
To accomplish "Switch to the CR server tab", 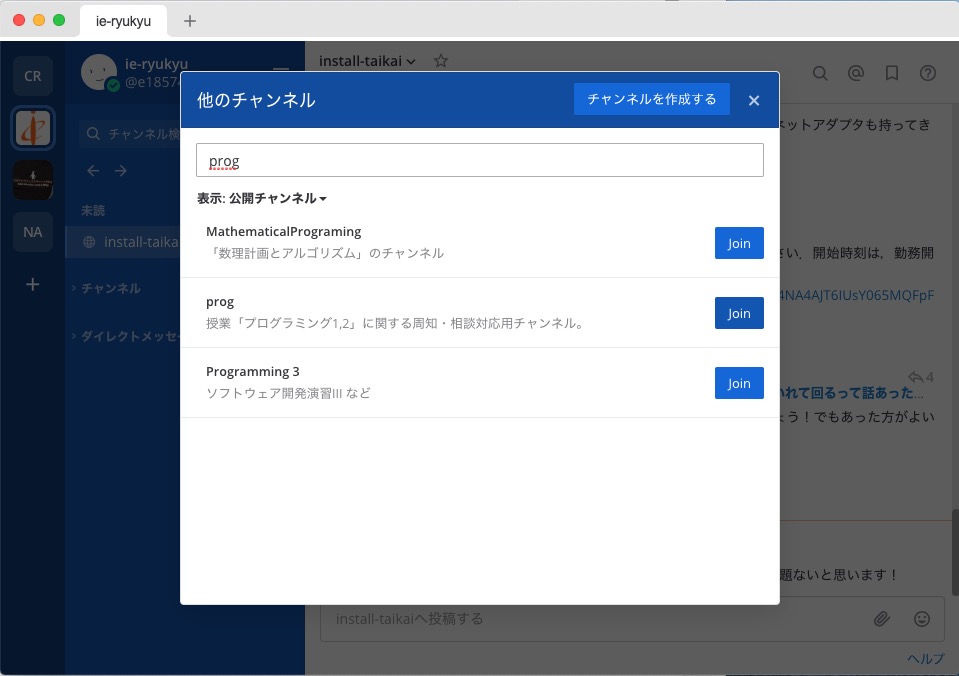I will [32, 76].
